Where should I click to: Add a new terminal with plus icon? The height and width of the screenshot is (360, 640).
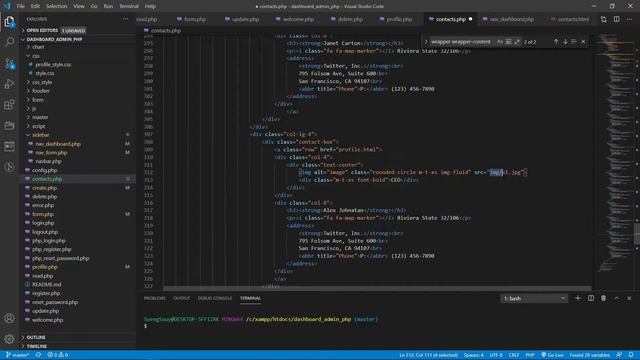(578, 298)
